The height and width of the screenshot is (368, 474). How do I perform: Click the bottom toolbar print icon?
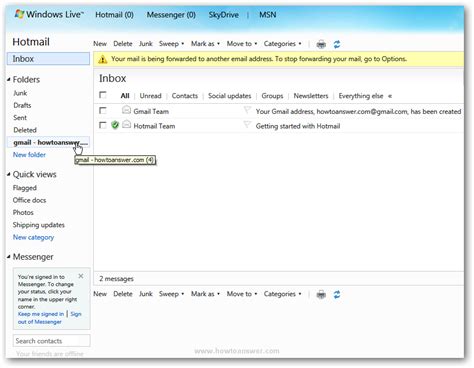[321, 294]
